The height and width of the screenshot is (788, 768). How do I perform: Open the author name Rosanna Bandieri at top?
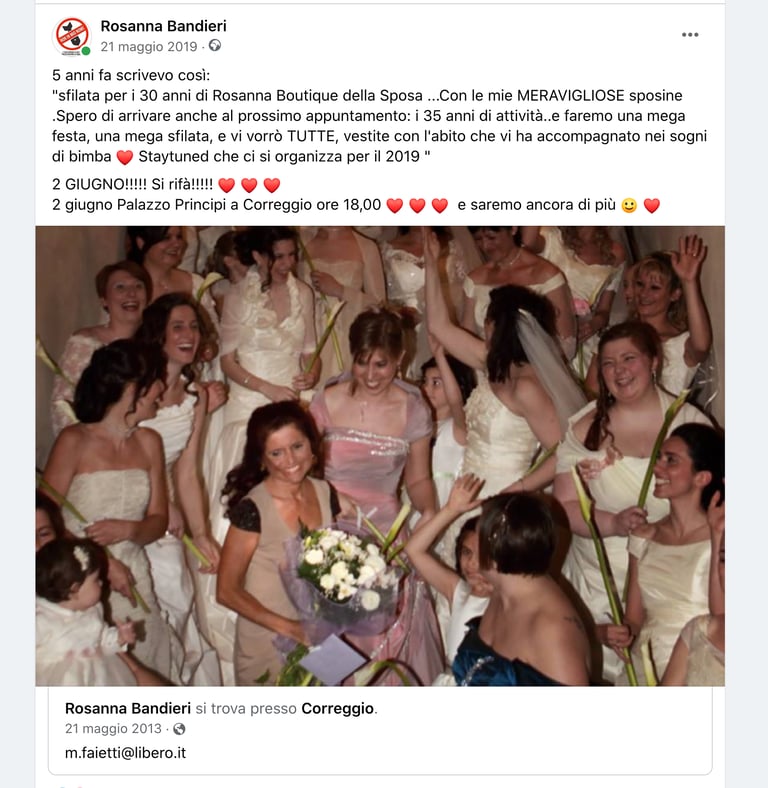pos(163,26)
